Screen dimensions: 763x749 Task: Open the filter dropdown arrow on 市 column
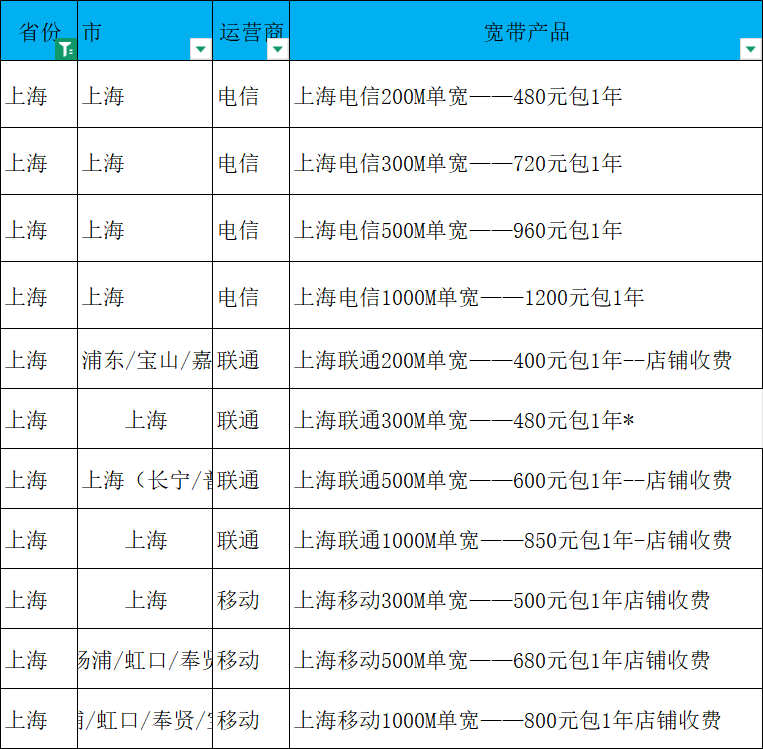(200, 49)
